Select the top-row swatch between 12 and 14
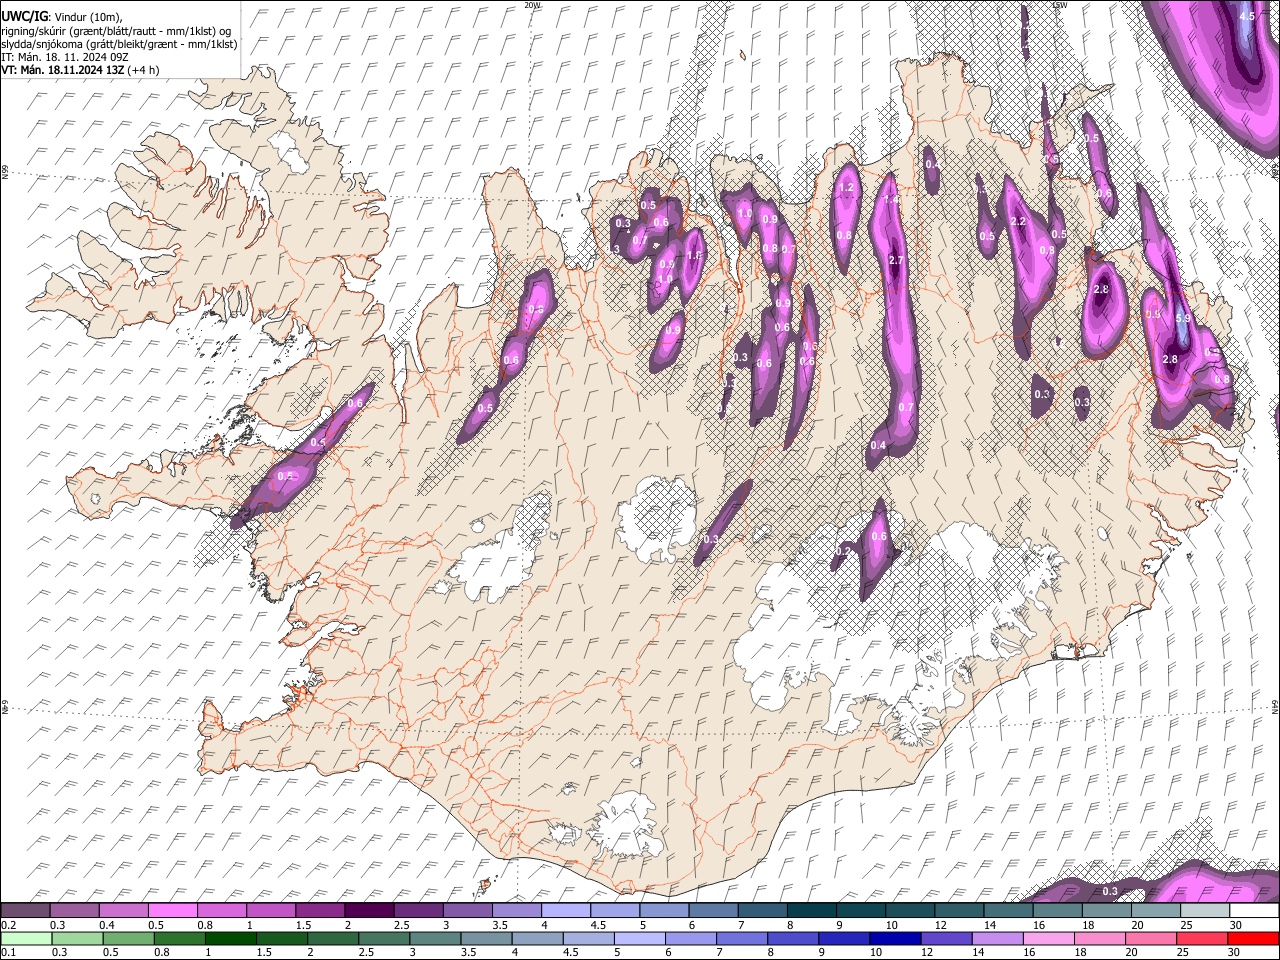 pos(959,911)
